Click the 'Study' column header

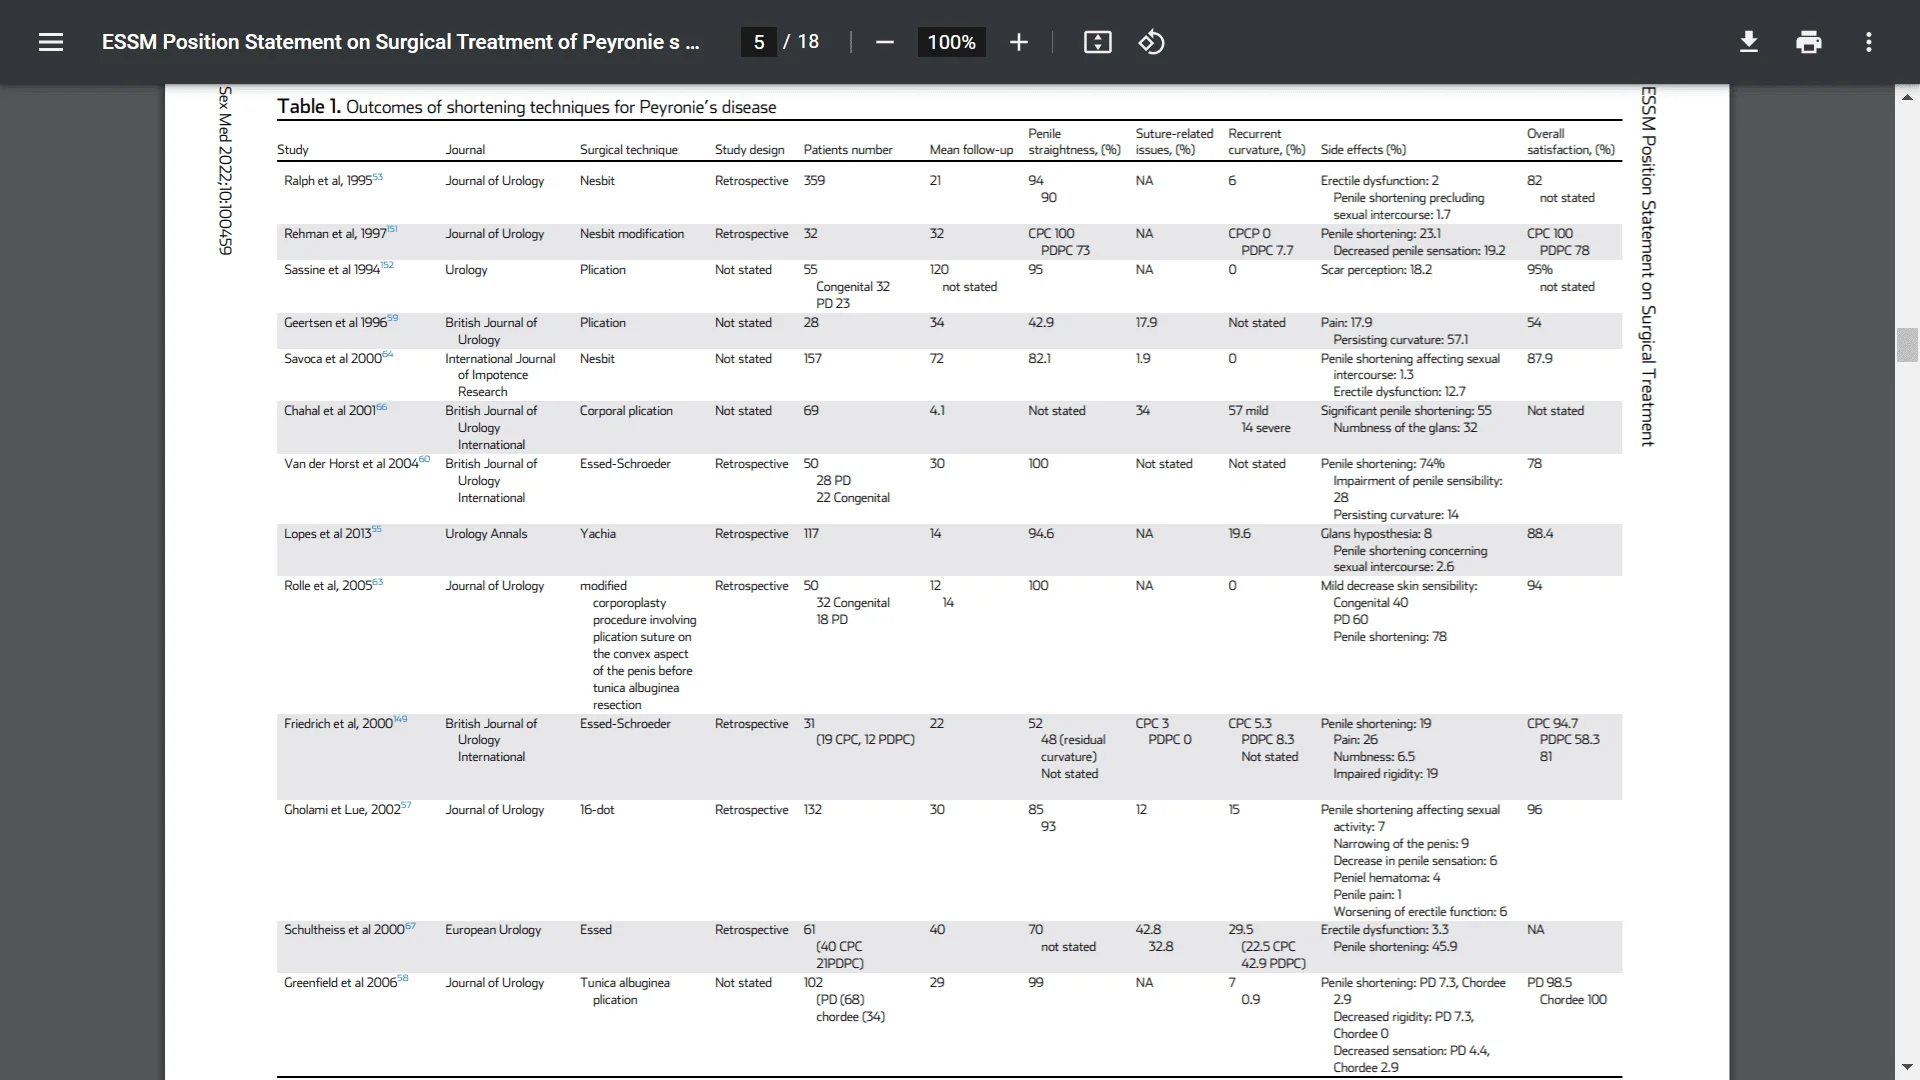tap(293, 150)
